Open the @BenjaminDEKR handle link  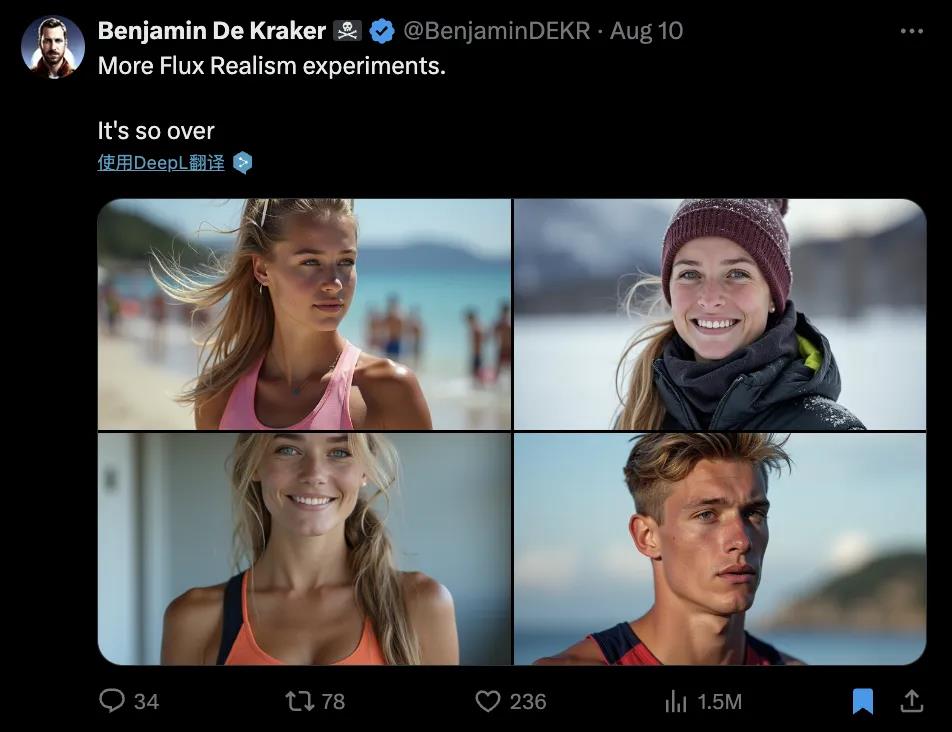pyautogui.click(x=496, y=31)
